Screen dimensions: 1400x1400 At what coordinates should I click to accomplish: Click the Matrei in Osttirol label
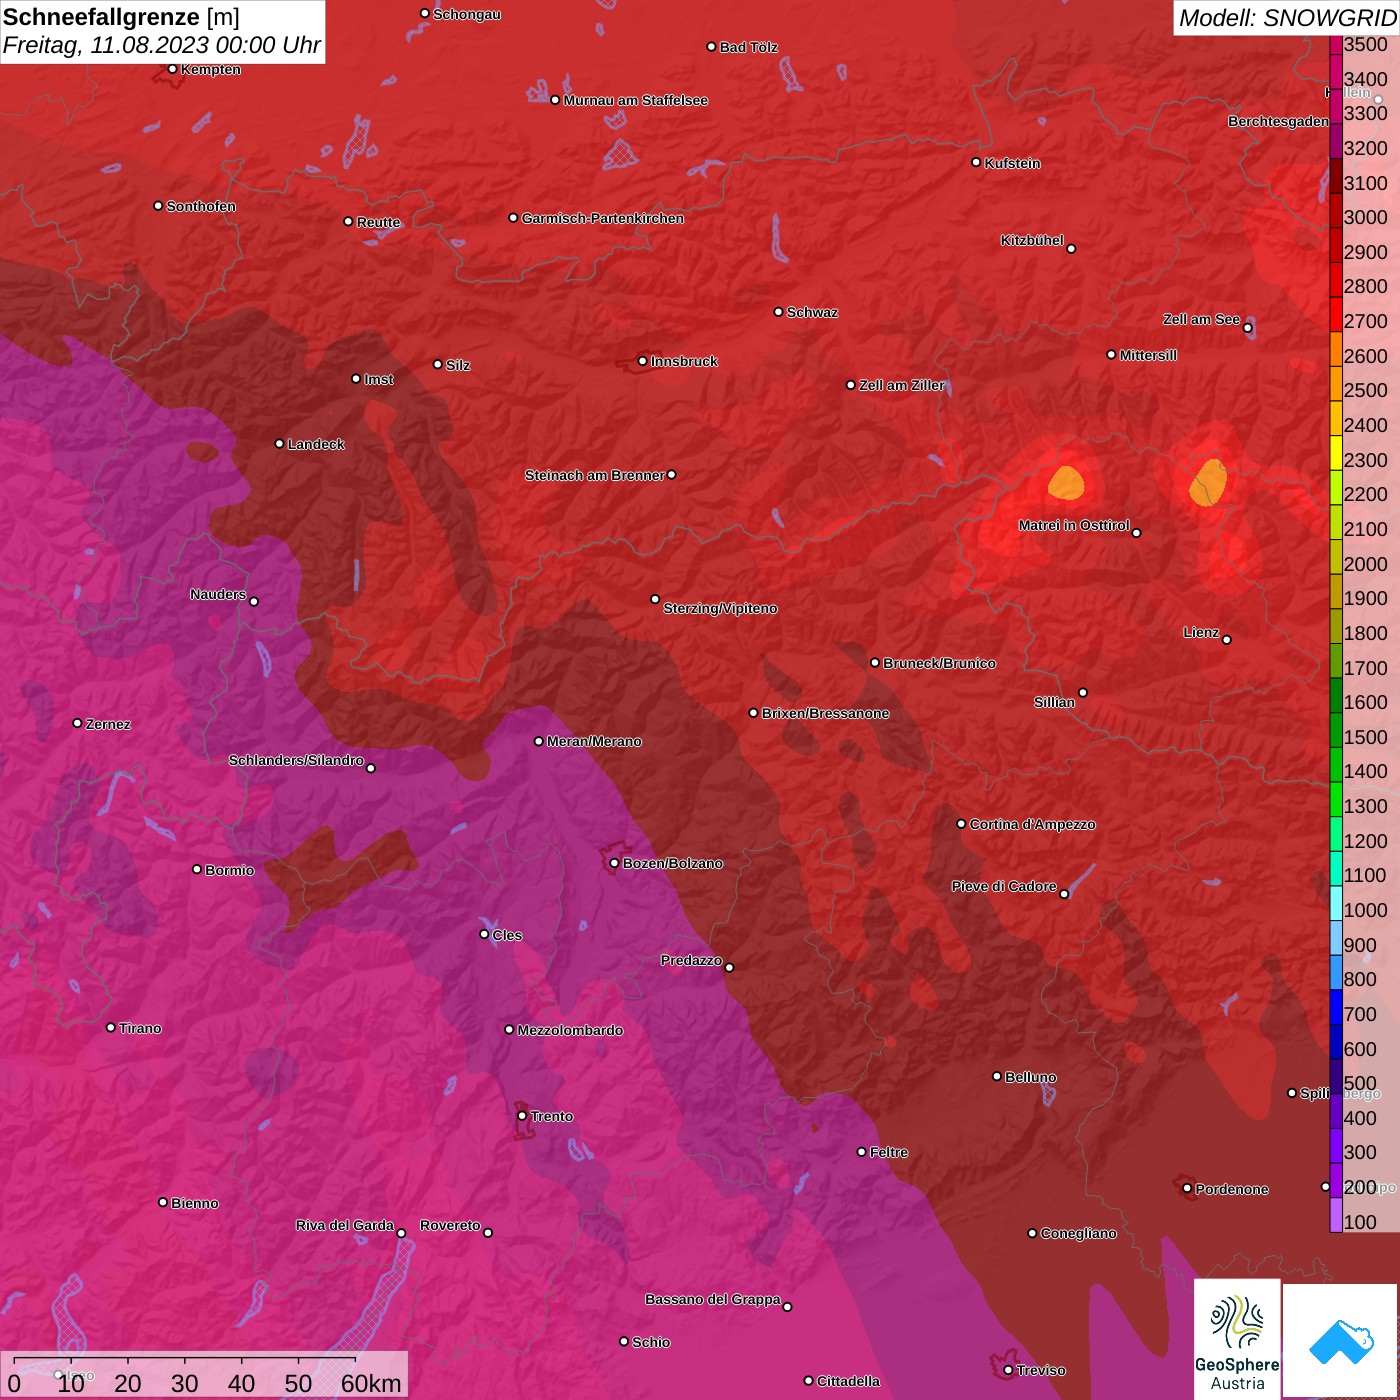(x=1074, y=525)
